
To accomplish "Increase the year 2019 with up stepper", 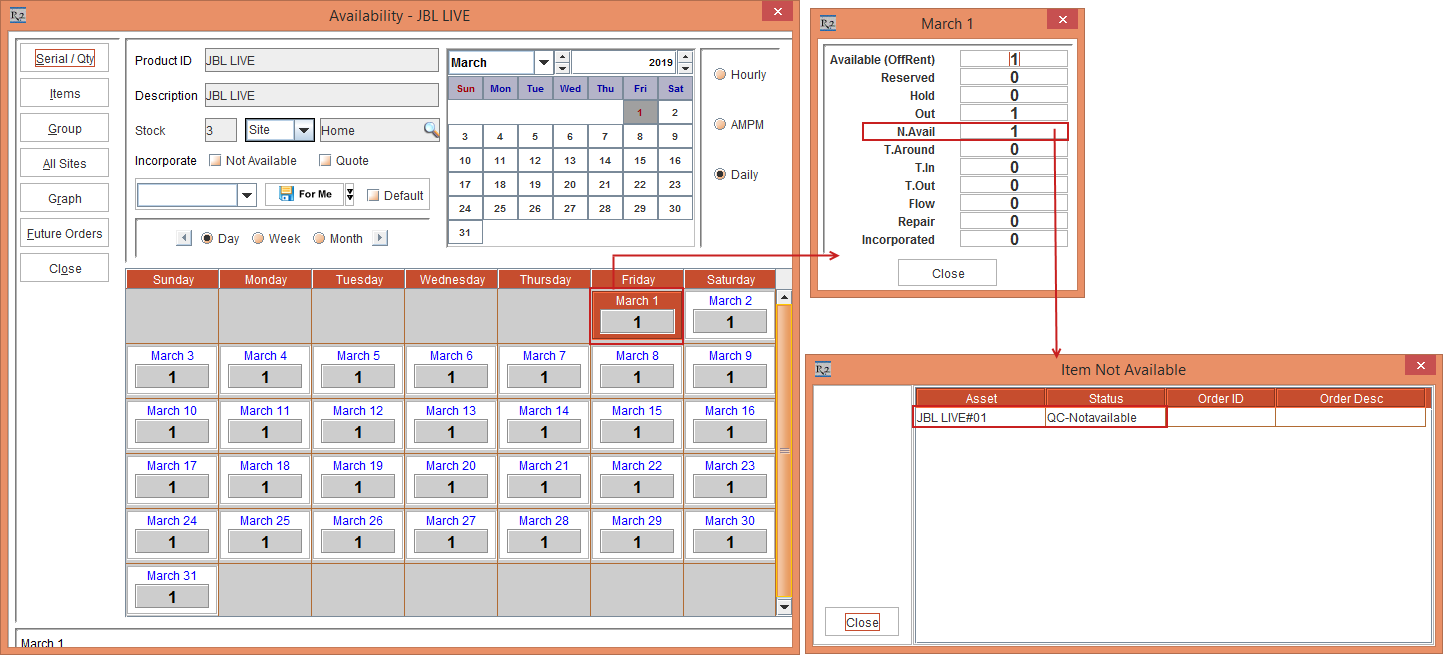I will pyautogui.click(x=684, y=57).
